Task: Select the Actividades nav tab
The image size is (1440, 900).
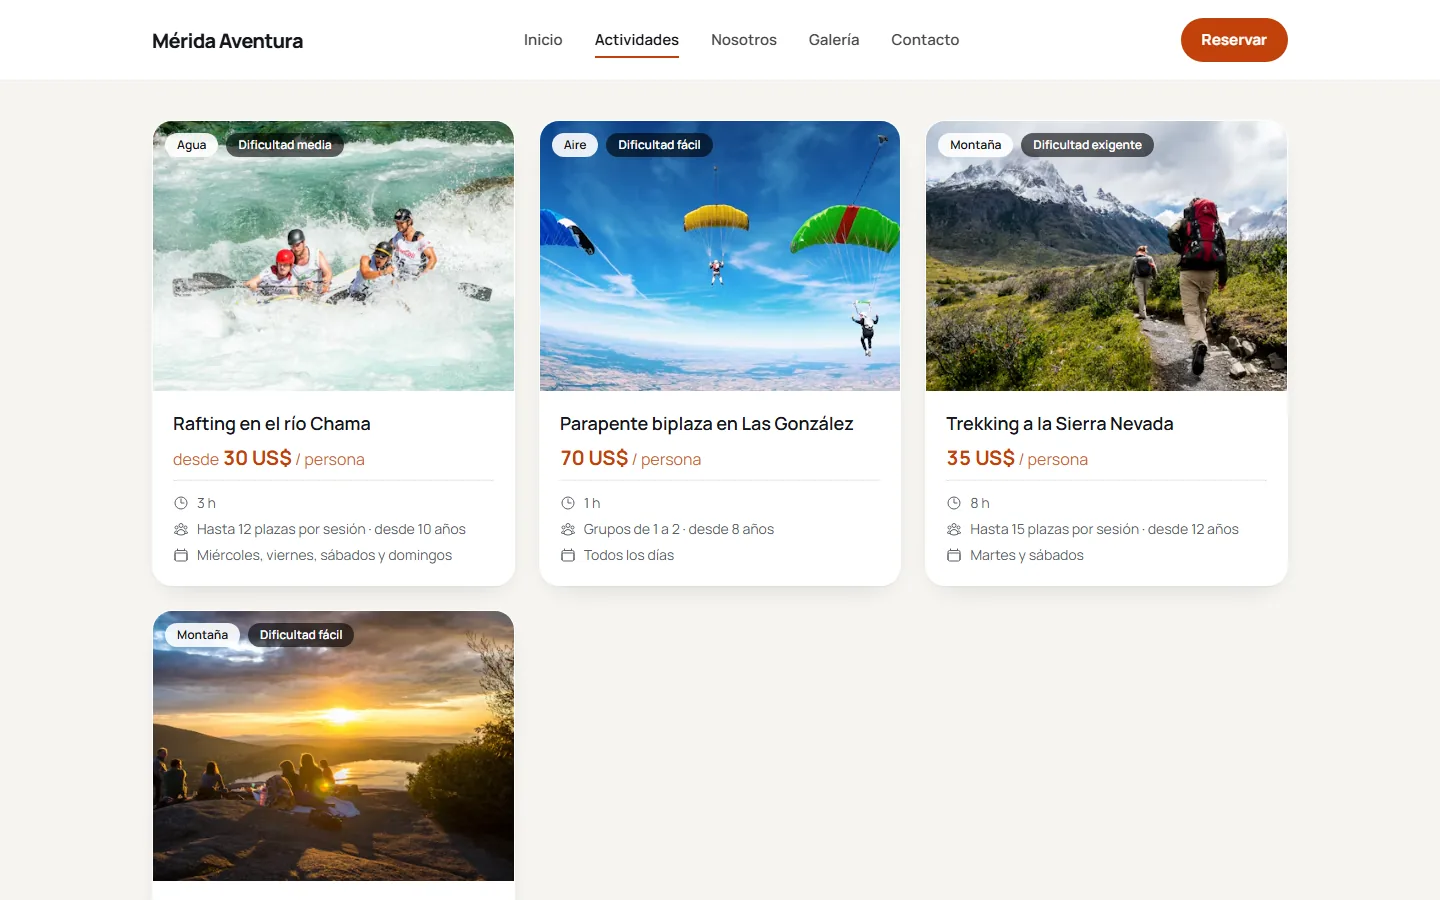Action: pyautogui.click(x=637, y=40)
